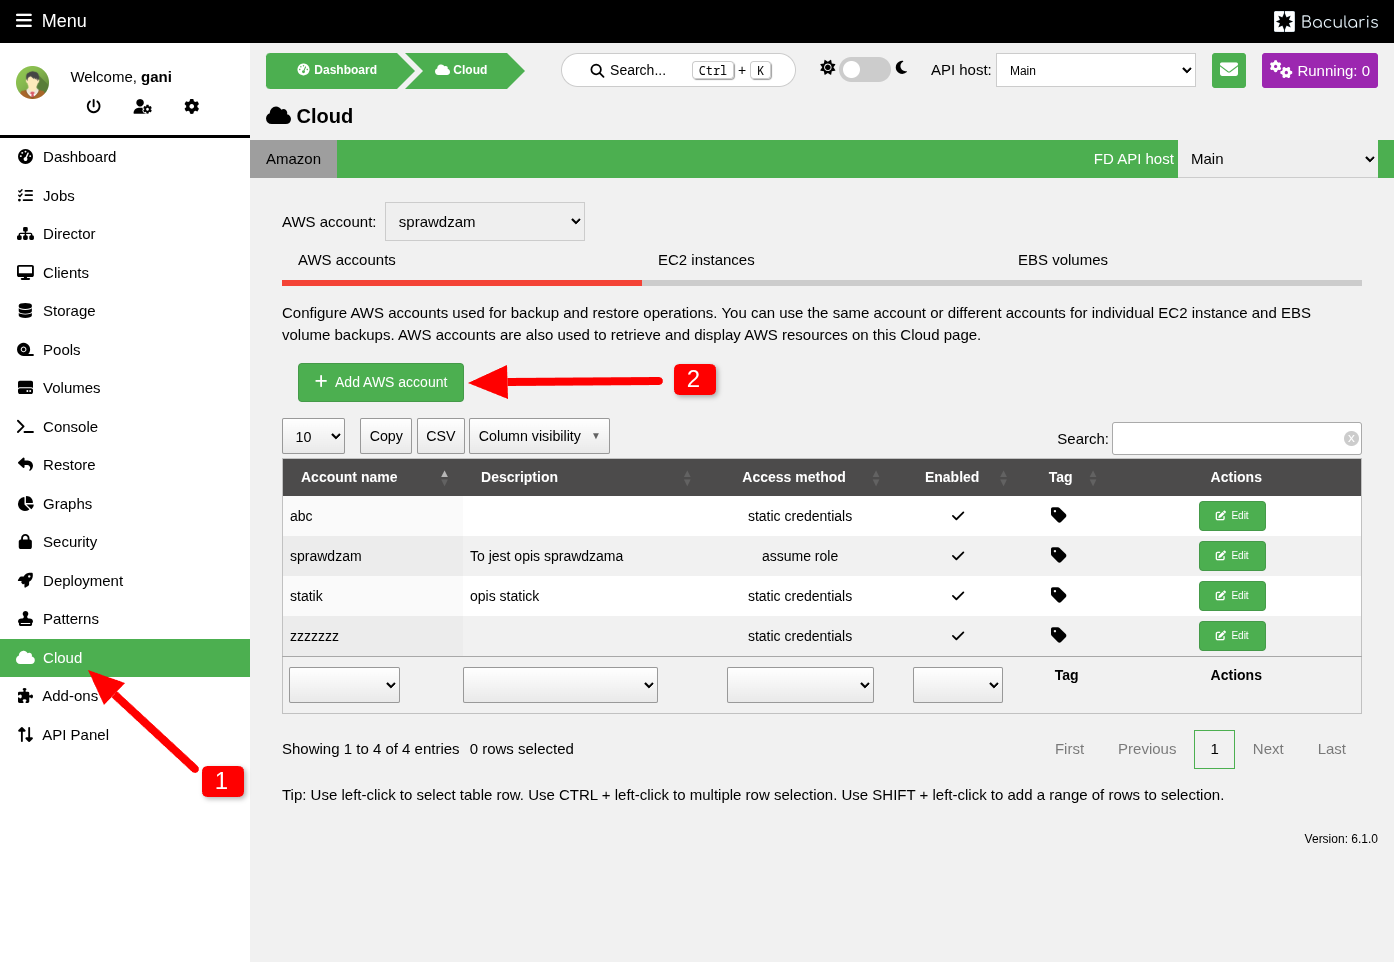Click the CSV export button
Viewport: 1394px width, 962px height.
[441, 436]
